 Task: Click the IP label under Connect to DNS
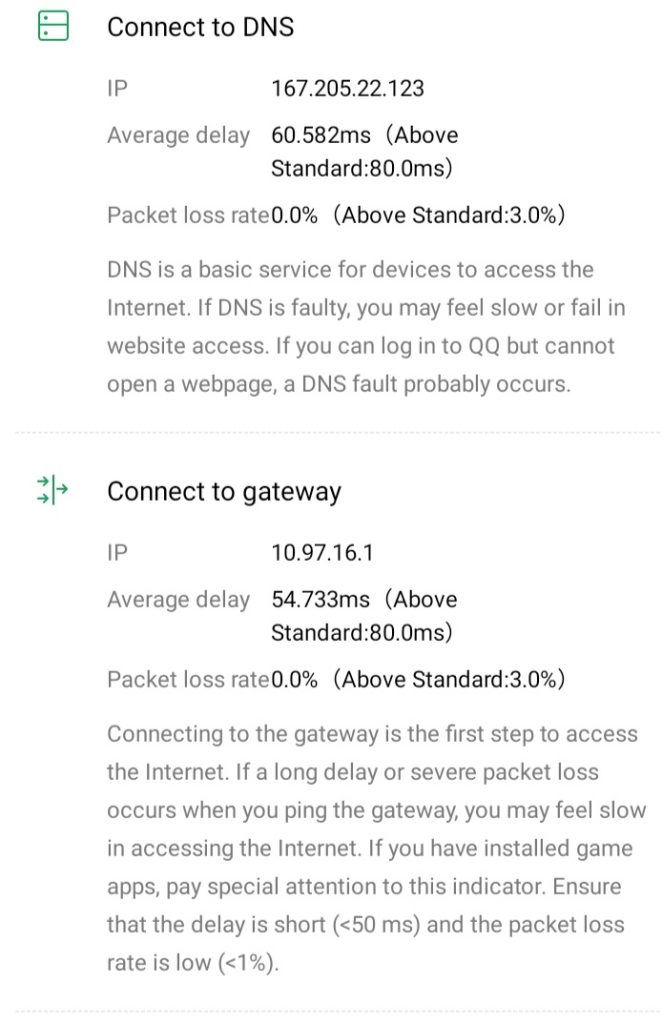pos(117,88)
